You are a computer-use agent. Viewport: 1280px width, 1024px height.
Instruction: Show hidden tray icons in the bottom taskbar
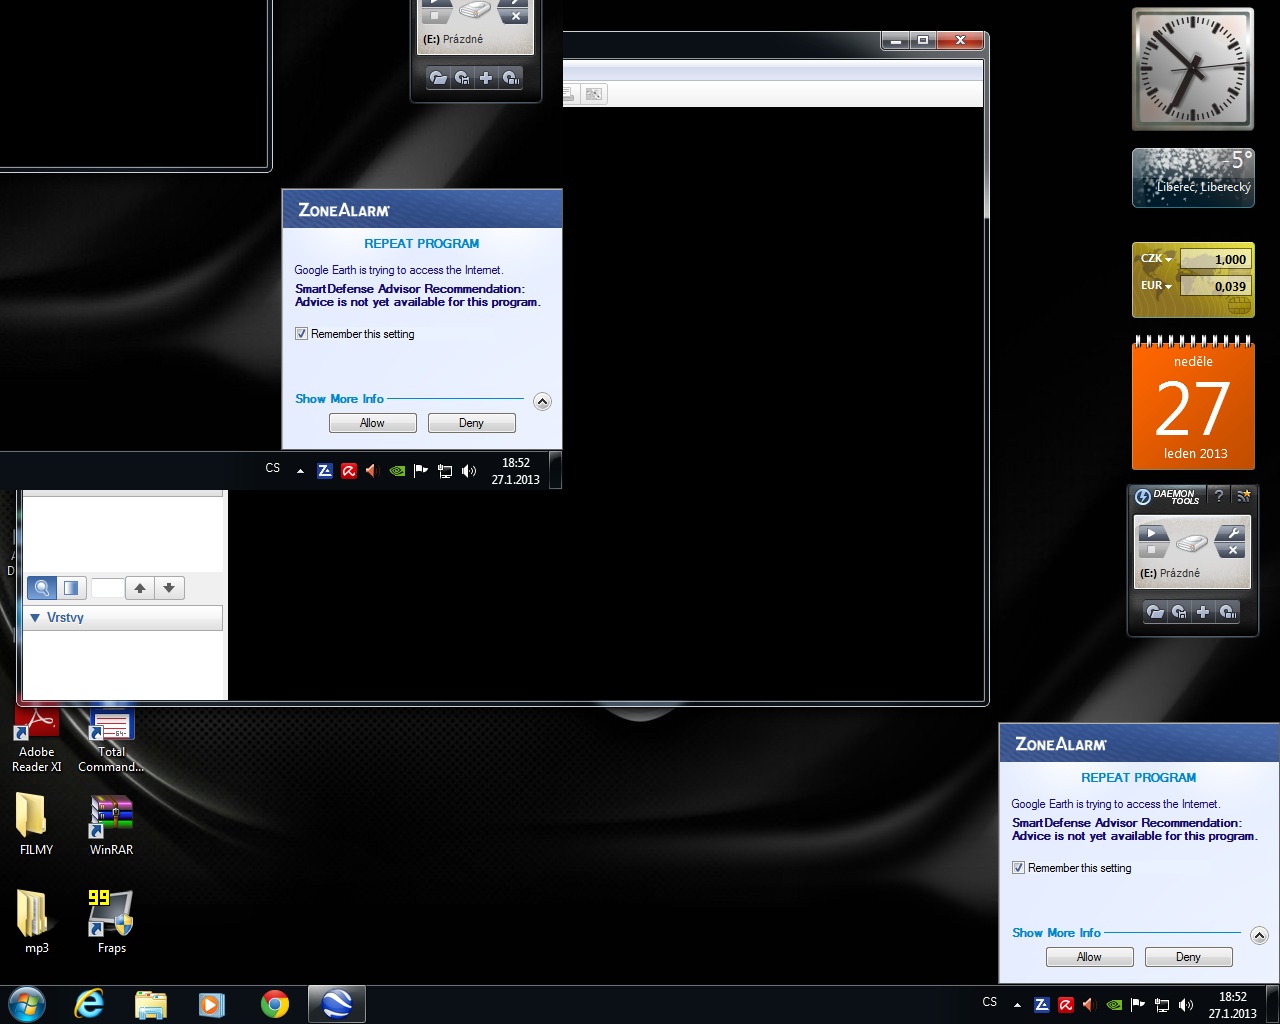coord(1017,1005)
